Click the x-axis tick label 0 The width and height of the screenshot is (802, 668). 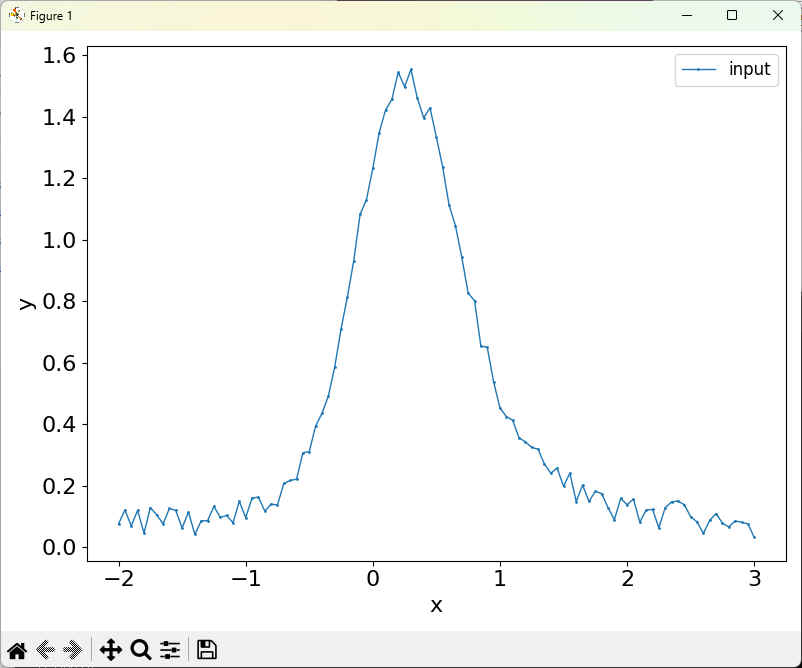pos(373,578)
